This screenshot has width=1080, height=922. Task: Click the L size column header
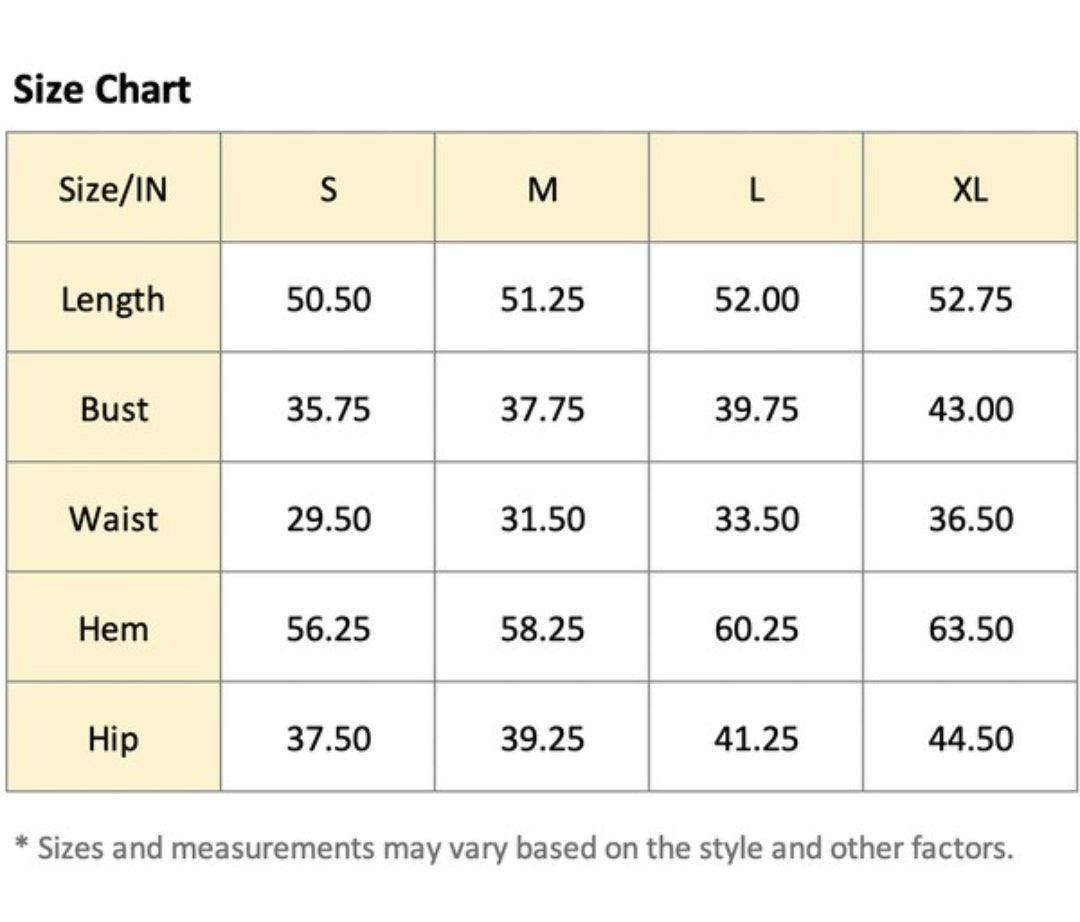(x=756, y=189)
